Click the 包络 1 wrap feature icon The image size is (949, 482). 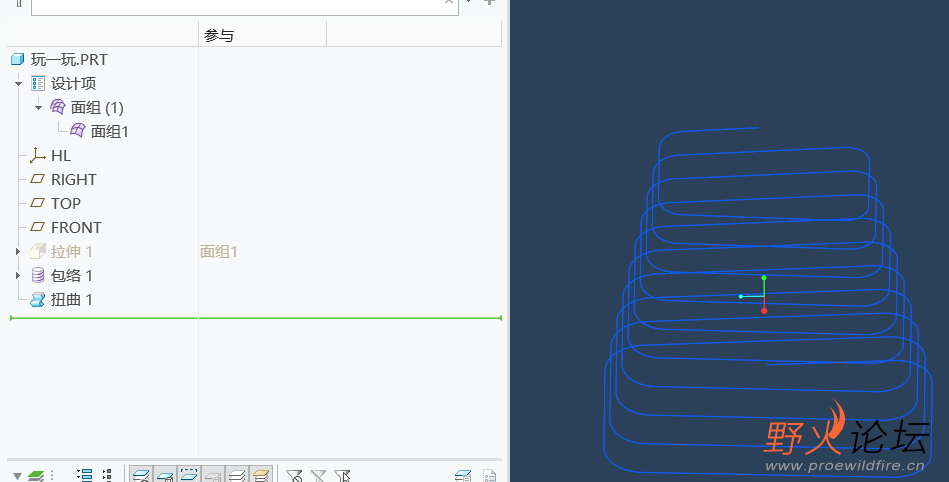[38, 275]
